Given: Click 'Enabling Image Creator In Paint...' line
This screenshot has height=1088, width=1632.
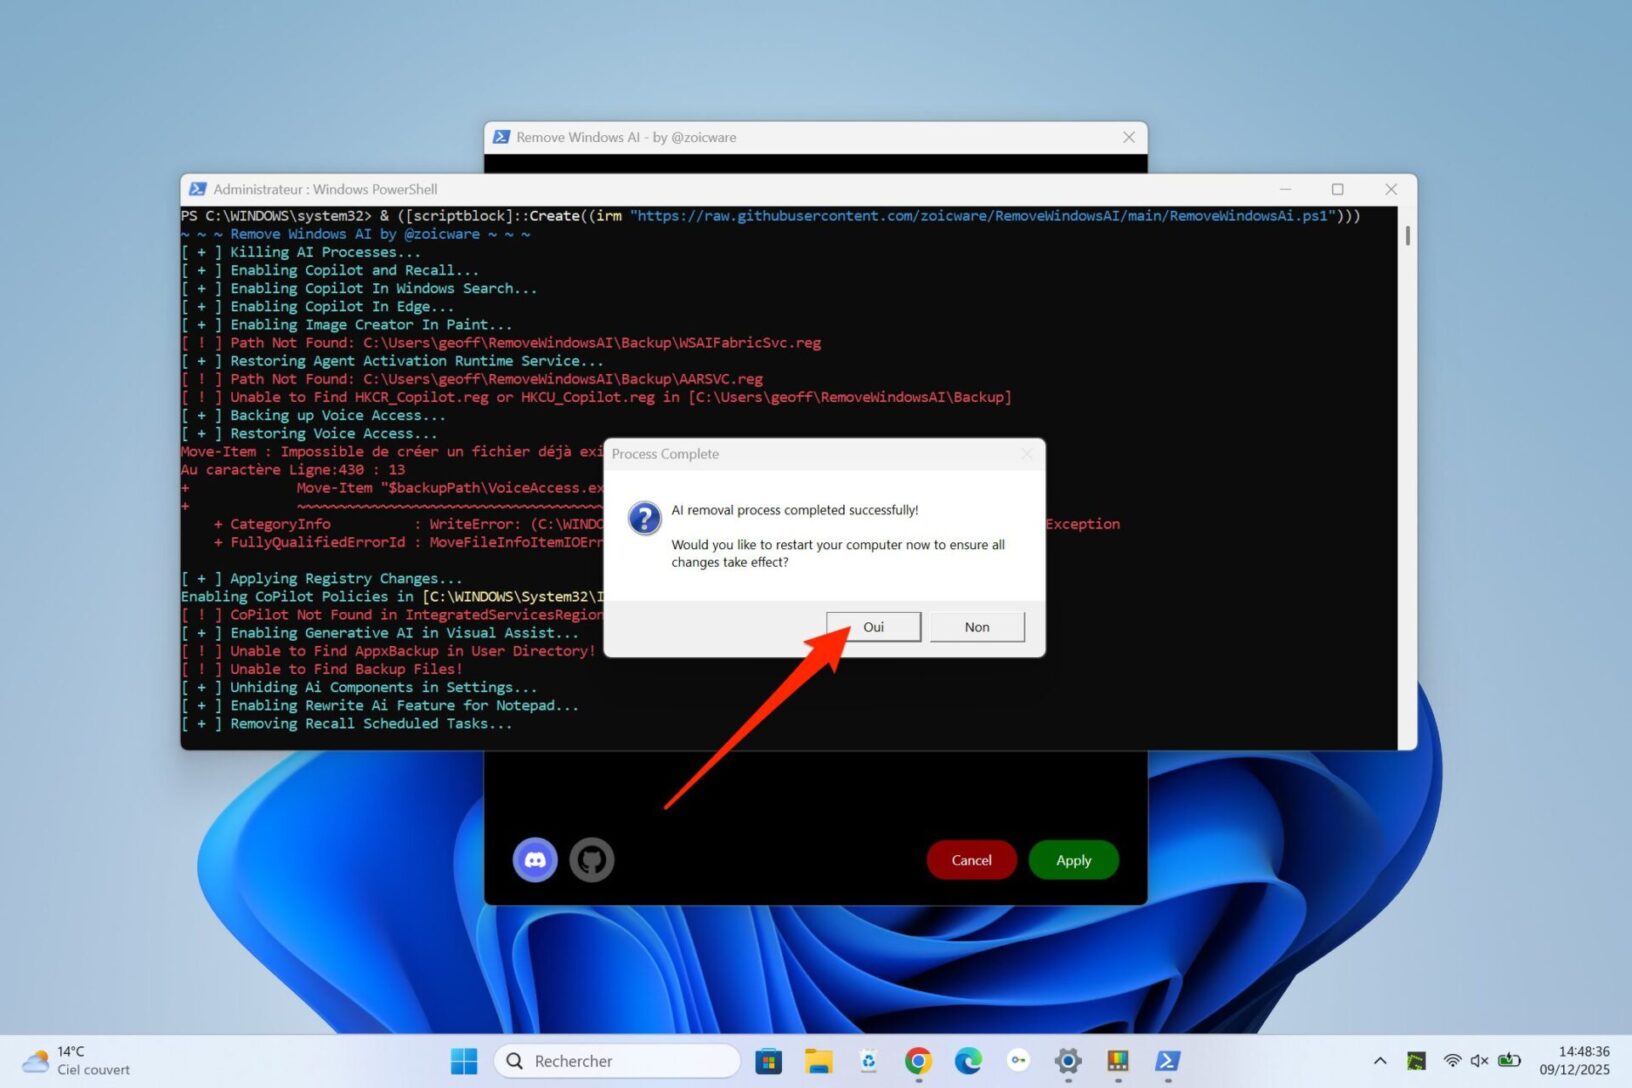Looking at the screenshot, I should coord(346,325).
